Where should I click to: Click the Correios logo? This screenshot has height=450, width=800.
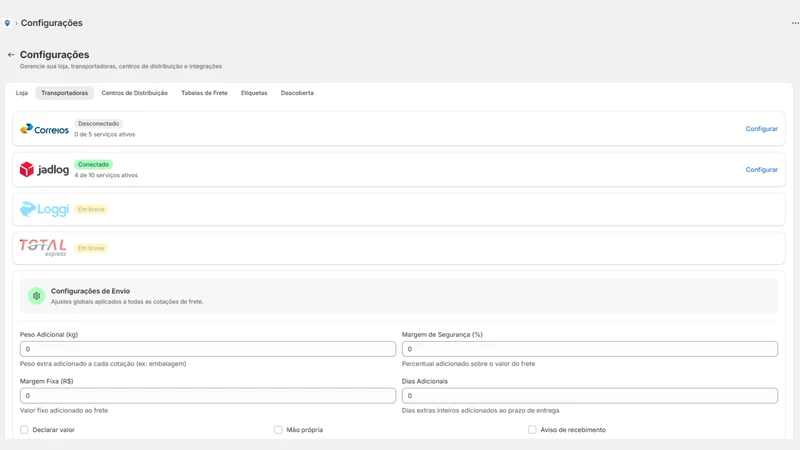[x=44, y=129]
